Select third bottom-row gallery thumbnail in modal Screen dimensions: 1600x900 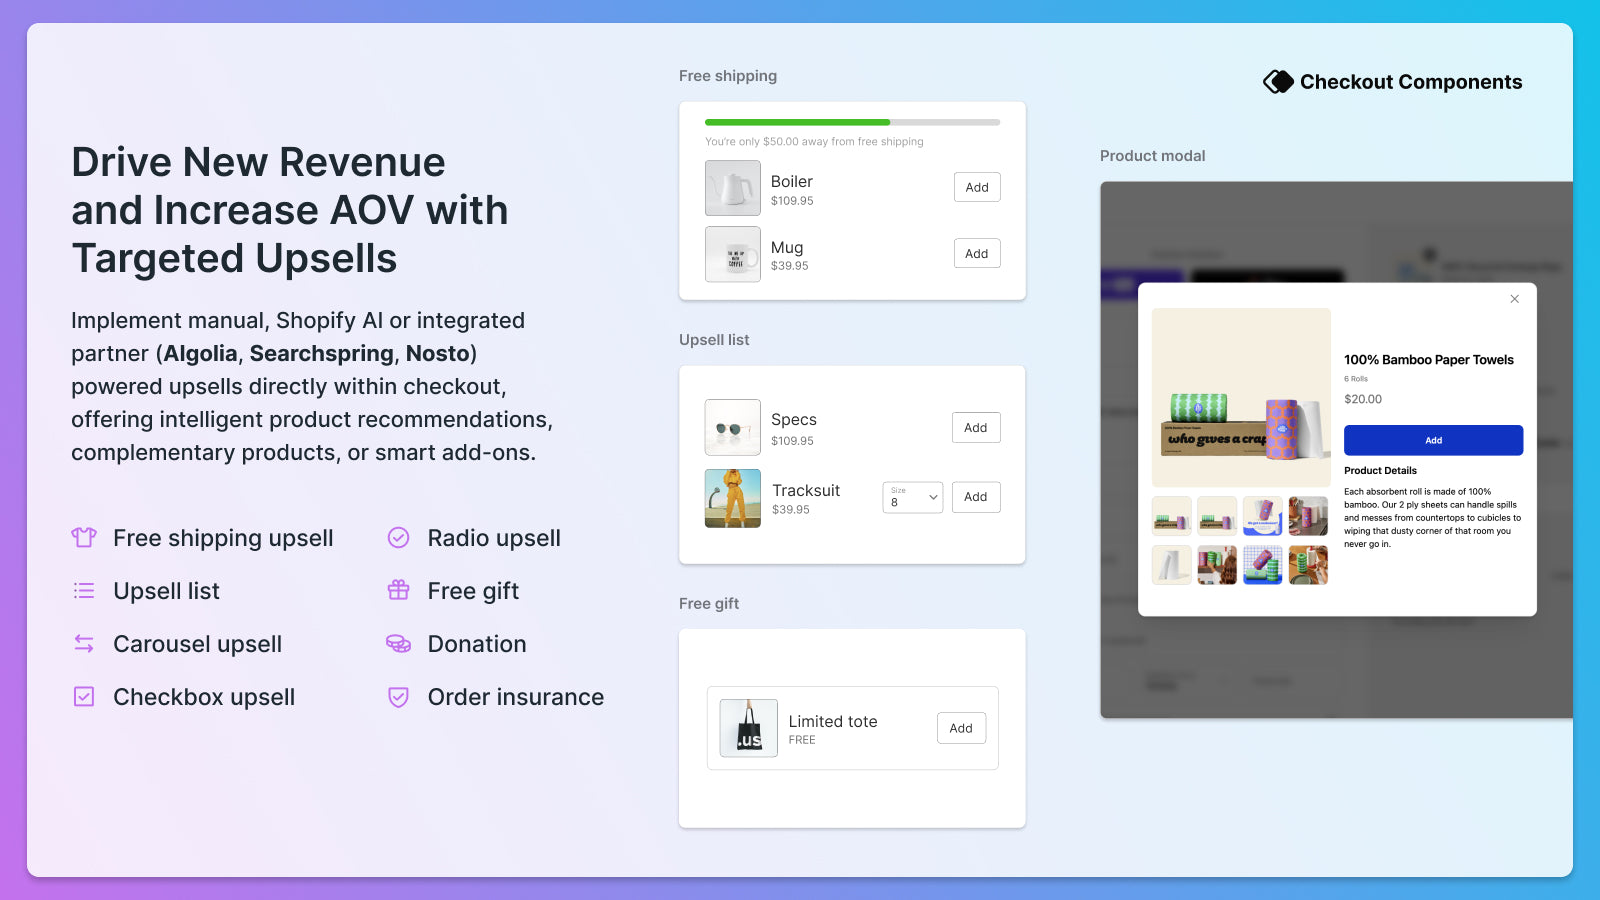point(1263,565)
